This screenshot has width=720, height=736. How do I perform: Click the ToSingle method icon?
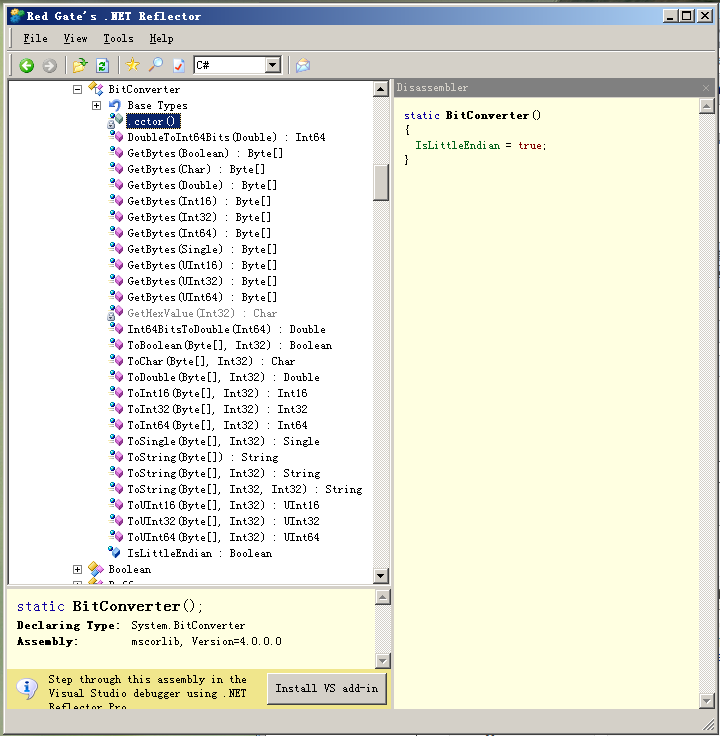(x=116, y=441)
